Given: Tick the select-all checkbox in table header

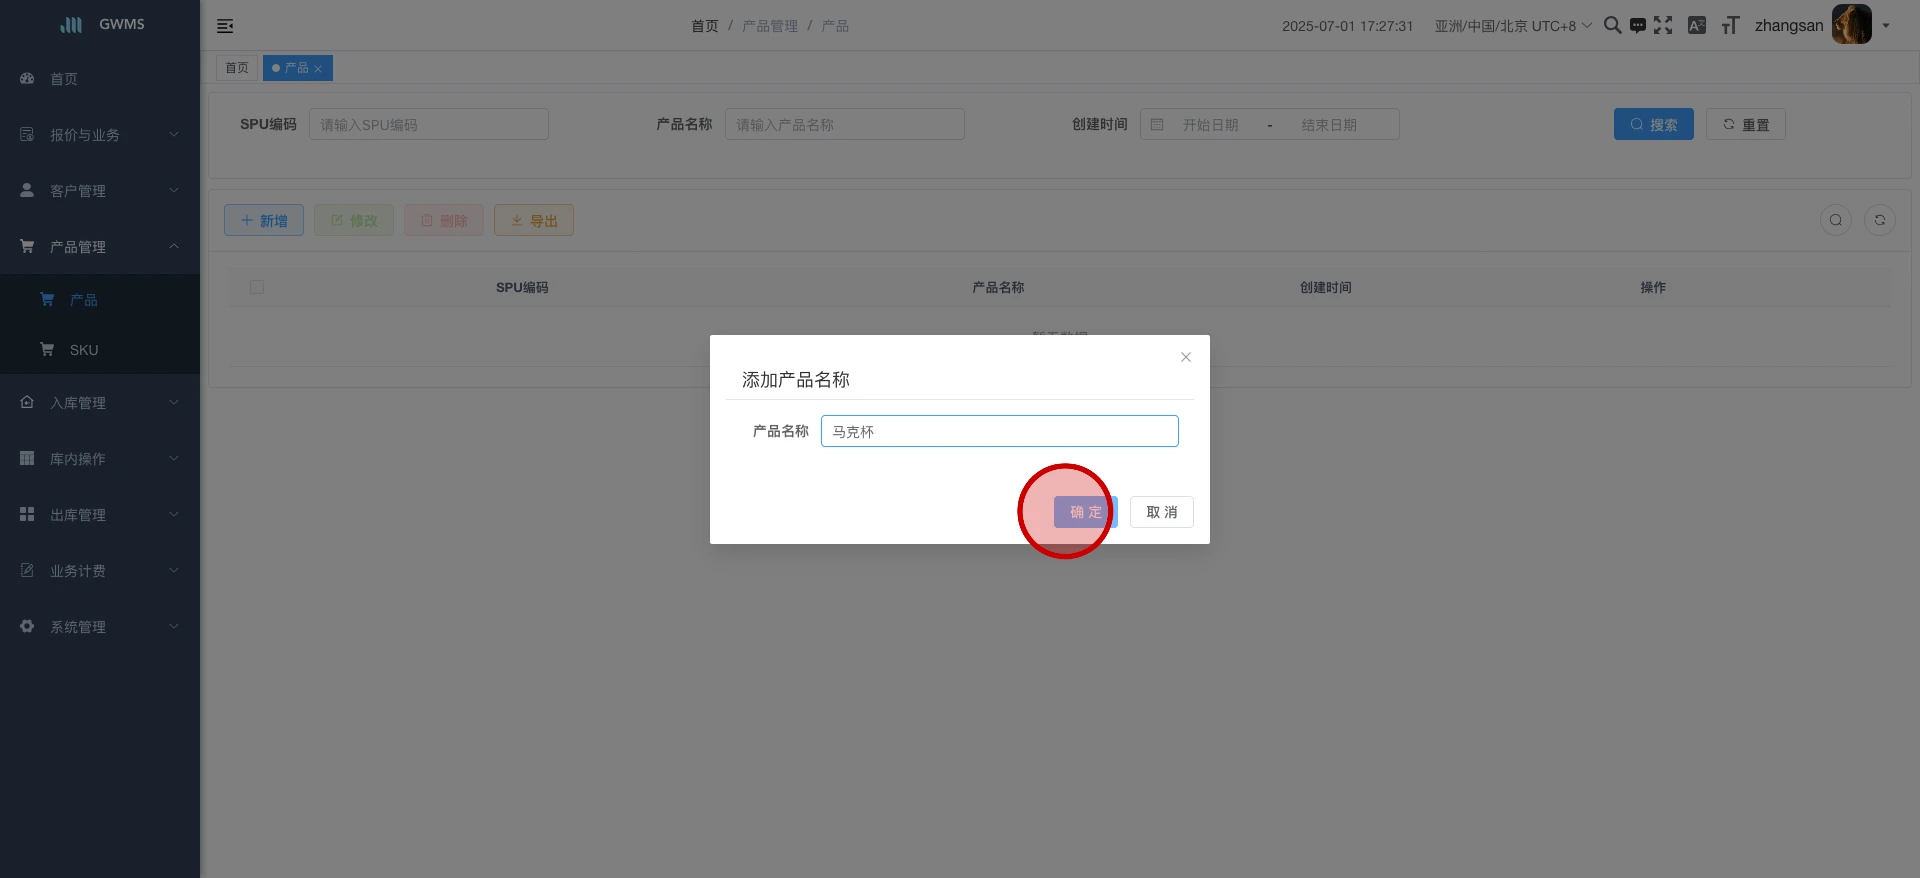Looking at the screenshot, I should click(257, 288).
